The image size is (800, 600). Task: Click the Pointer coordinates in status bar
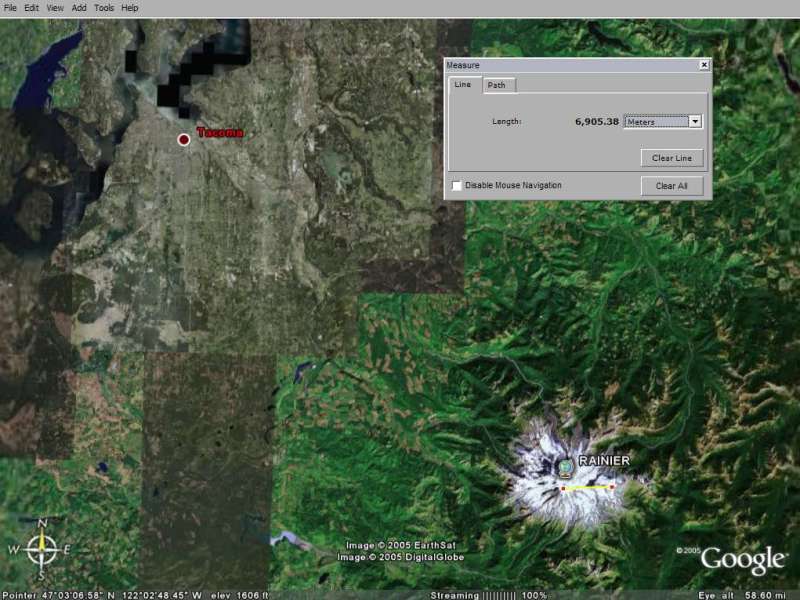point(102,595)
